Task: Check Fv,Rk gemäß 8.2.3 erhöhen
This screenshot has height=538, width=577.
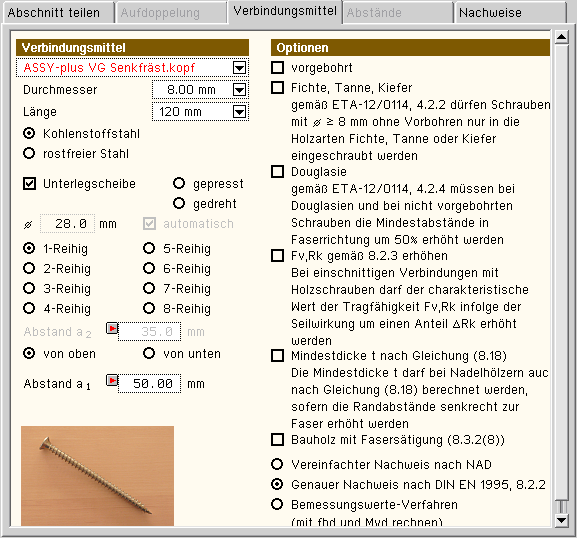Action: coord(277,255)
